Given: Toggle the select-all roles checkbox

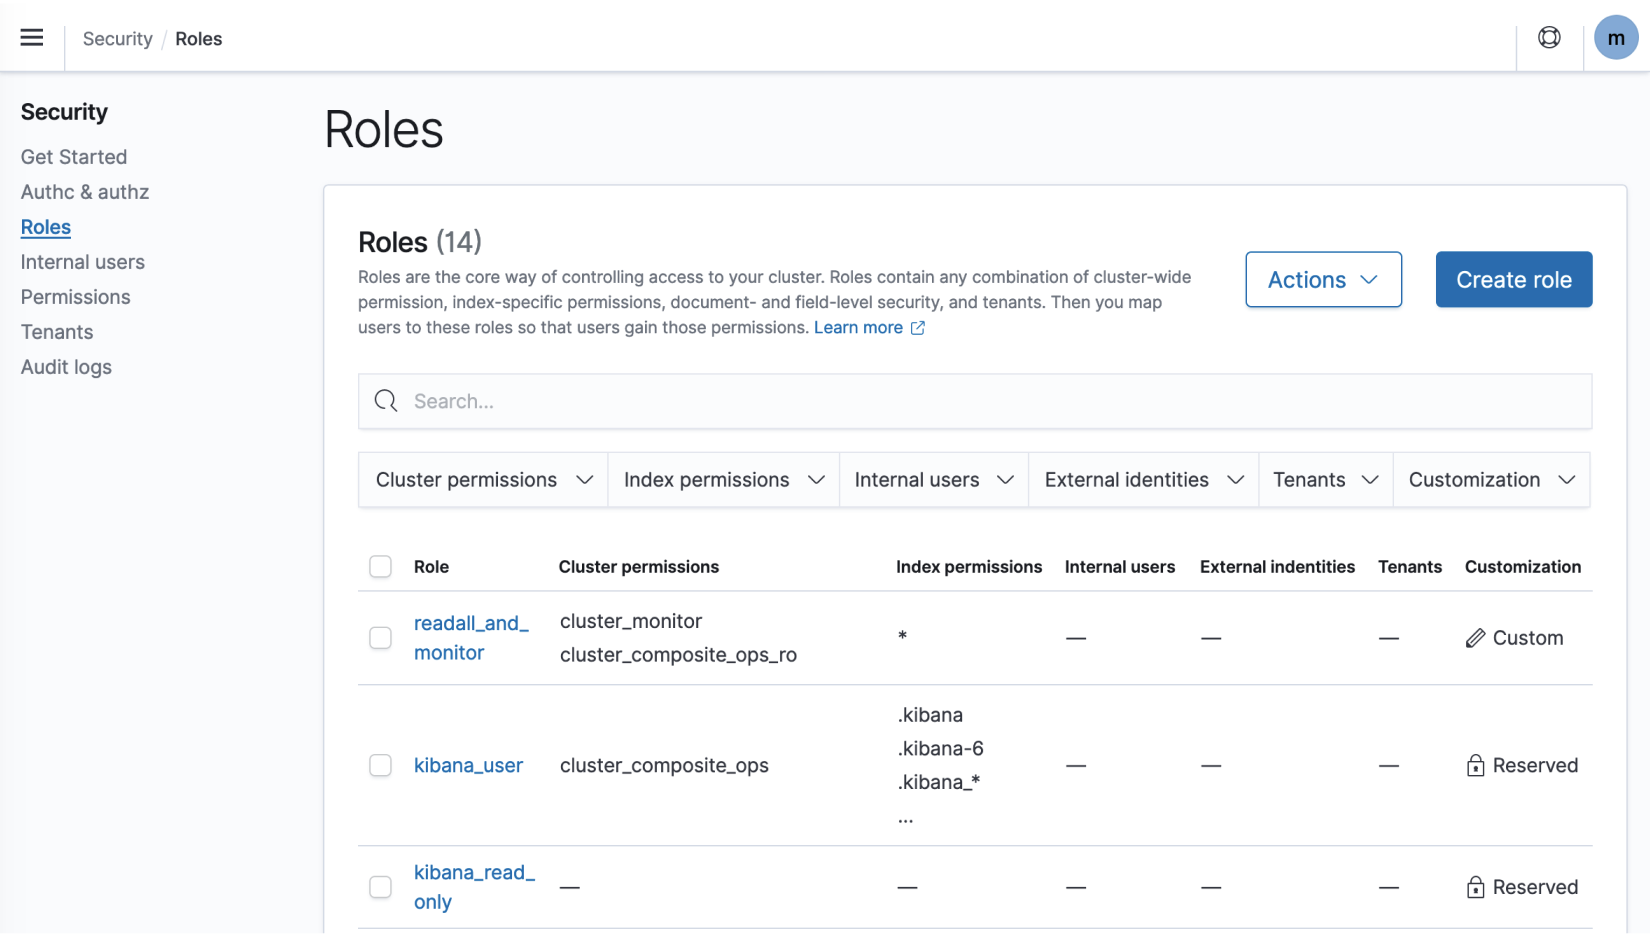Looking at the screenshot, I should 380,566.
